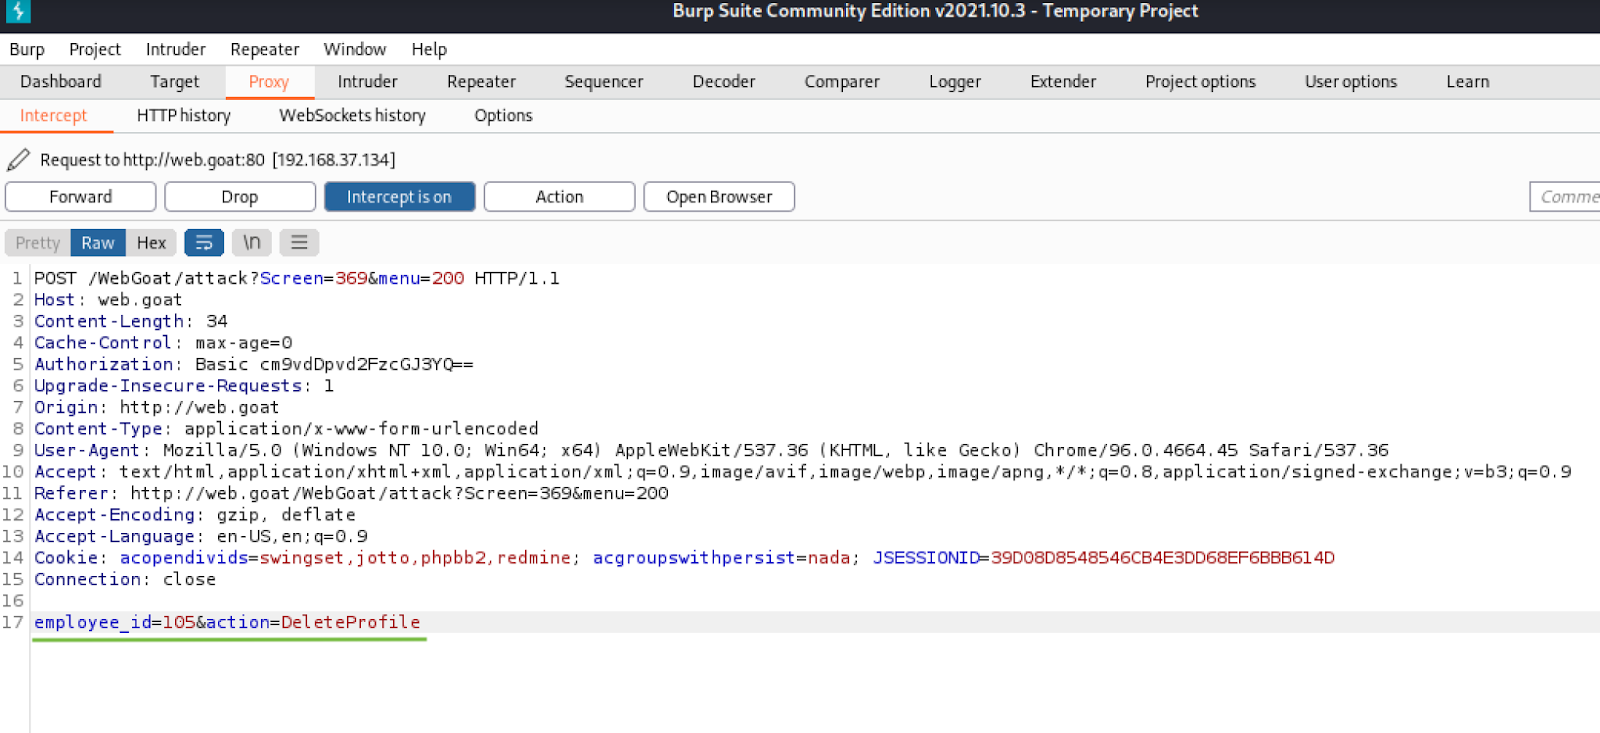Click the pencil edit icon beside request URL
1600x733 pixels.
tap(18, 160)
